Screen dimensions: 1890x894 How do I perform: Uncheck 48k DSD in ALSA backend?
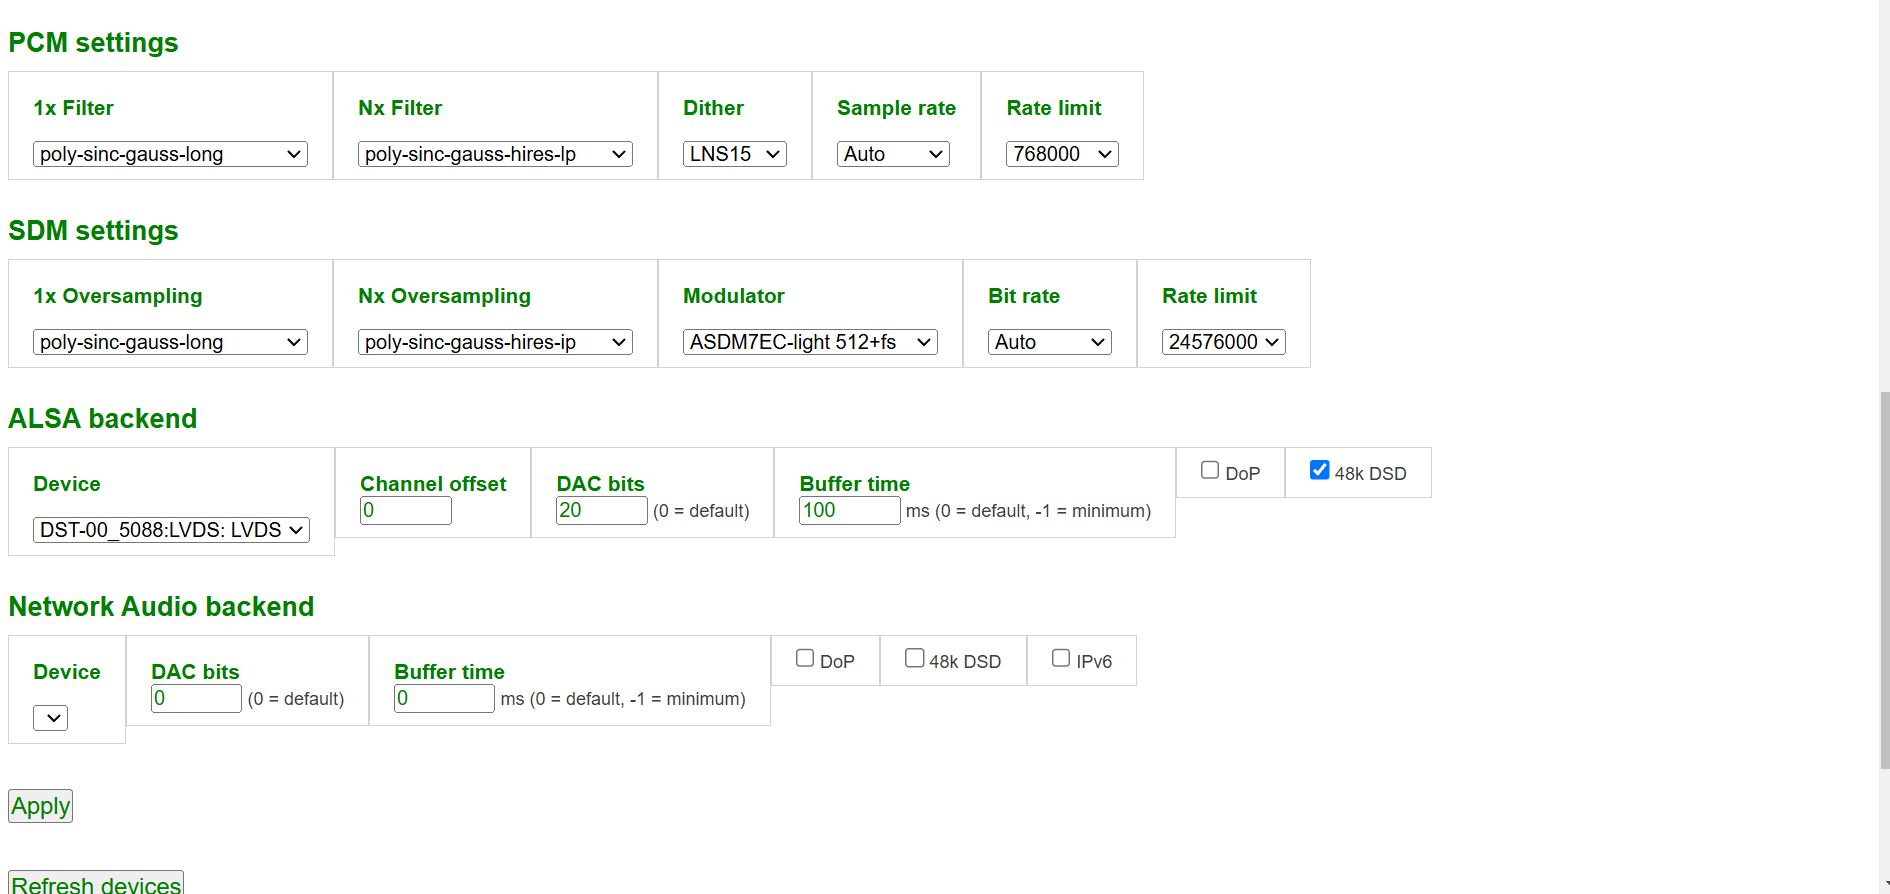1319,470
